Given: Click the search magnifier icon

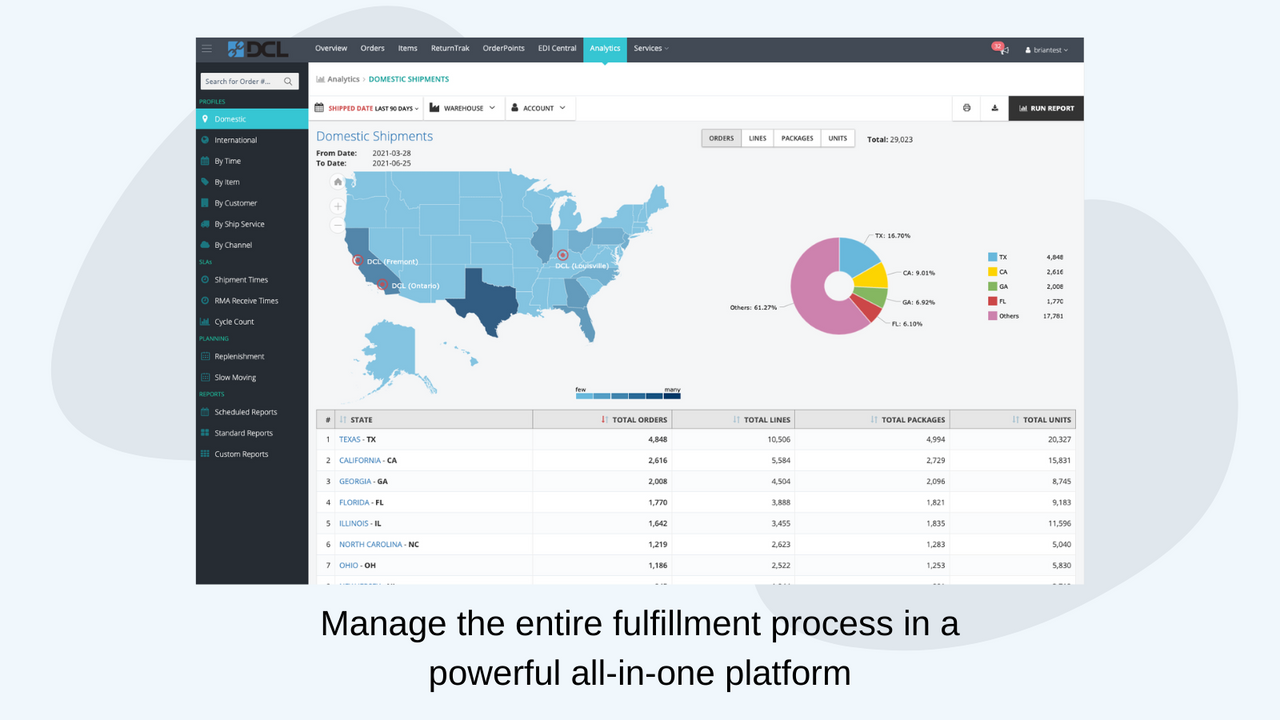Looking at the screenshot, I should (x=288, y=81).
